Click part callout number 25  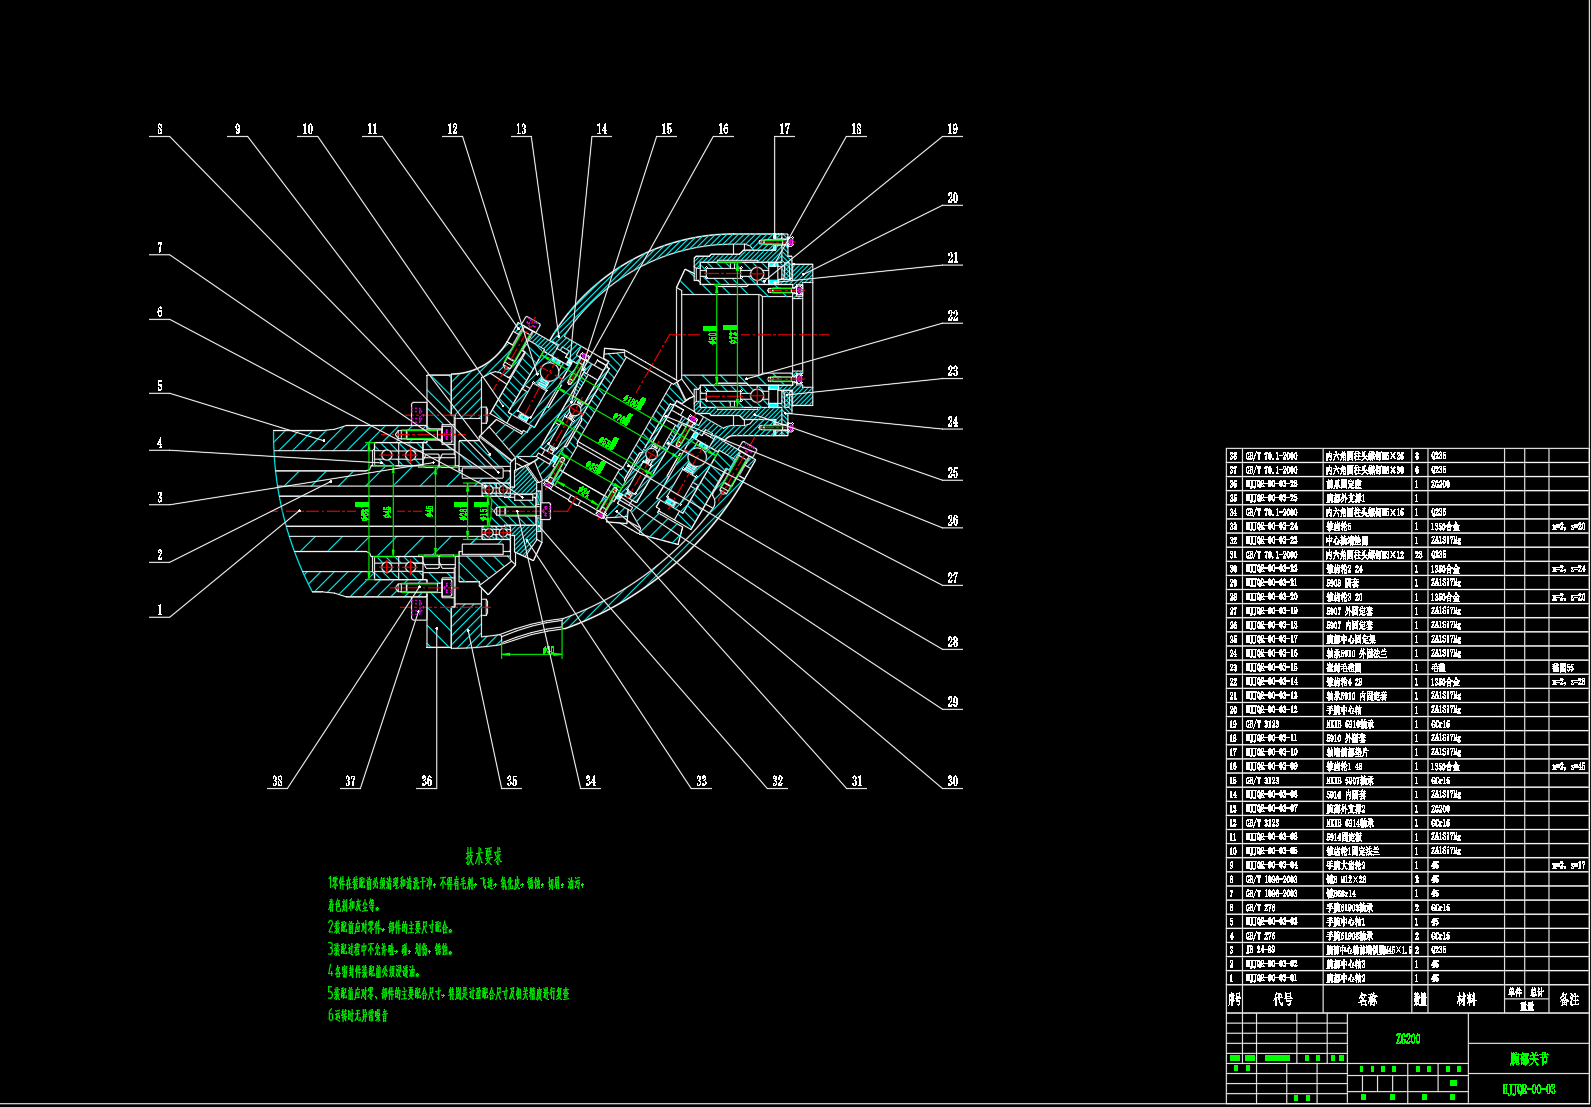point(952,473)
